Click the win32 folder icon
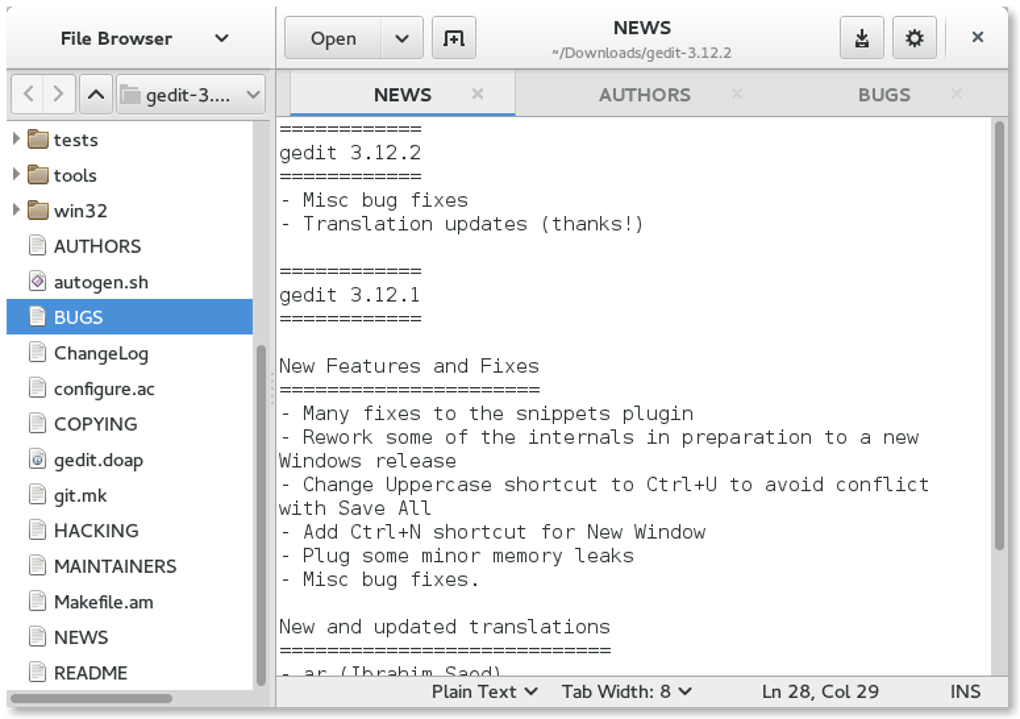 pyautogui.click(x=38, y=210)
